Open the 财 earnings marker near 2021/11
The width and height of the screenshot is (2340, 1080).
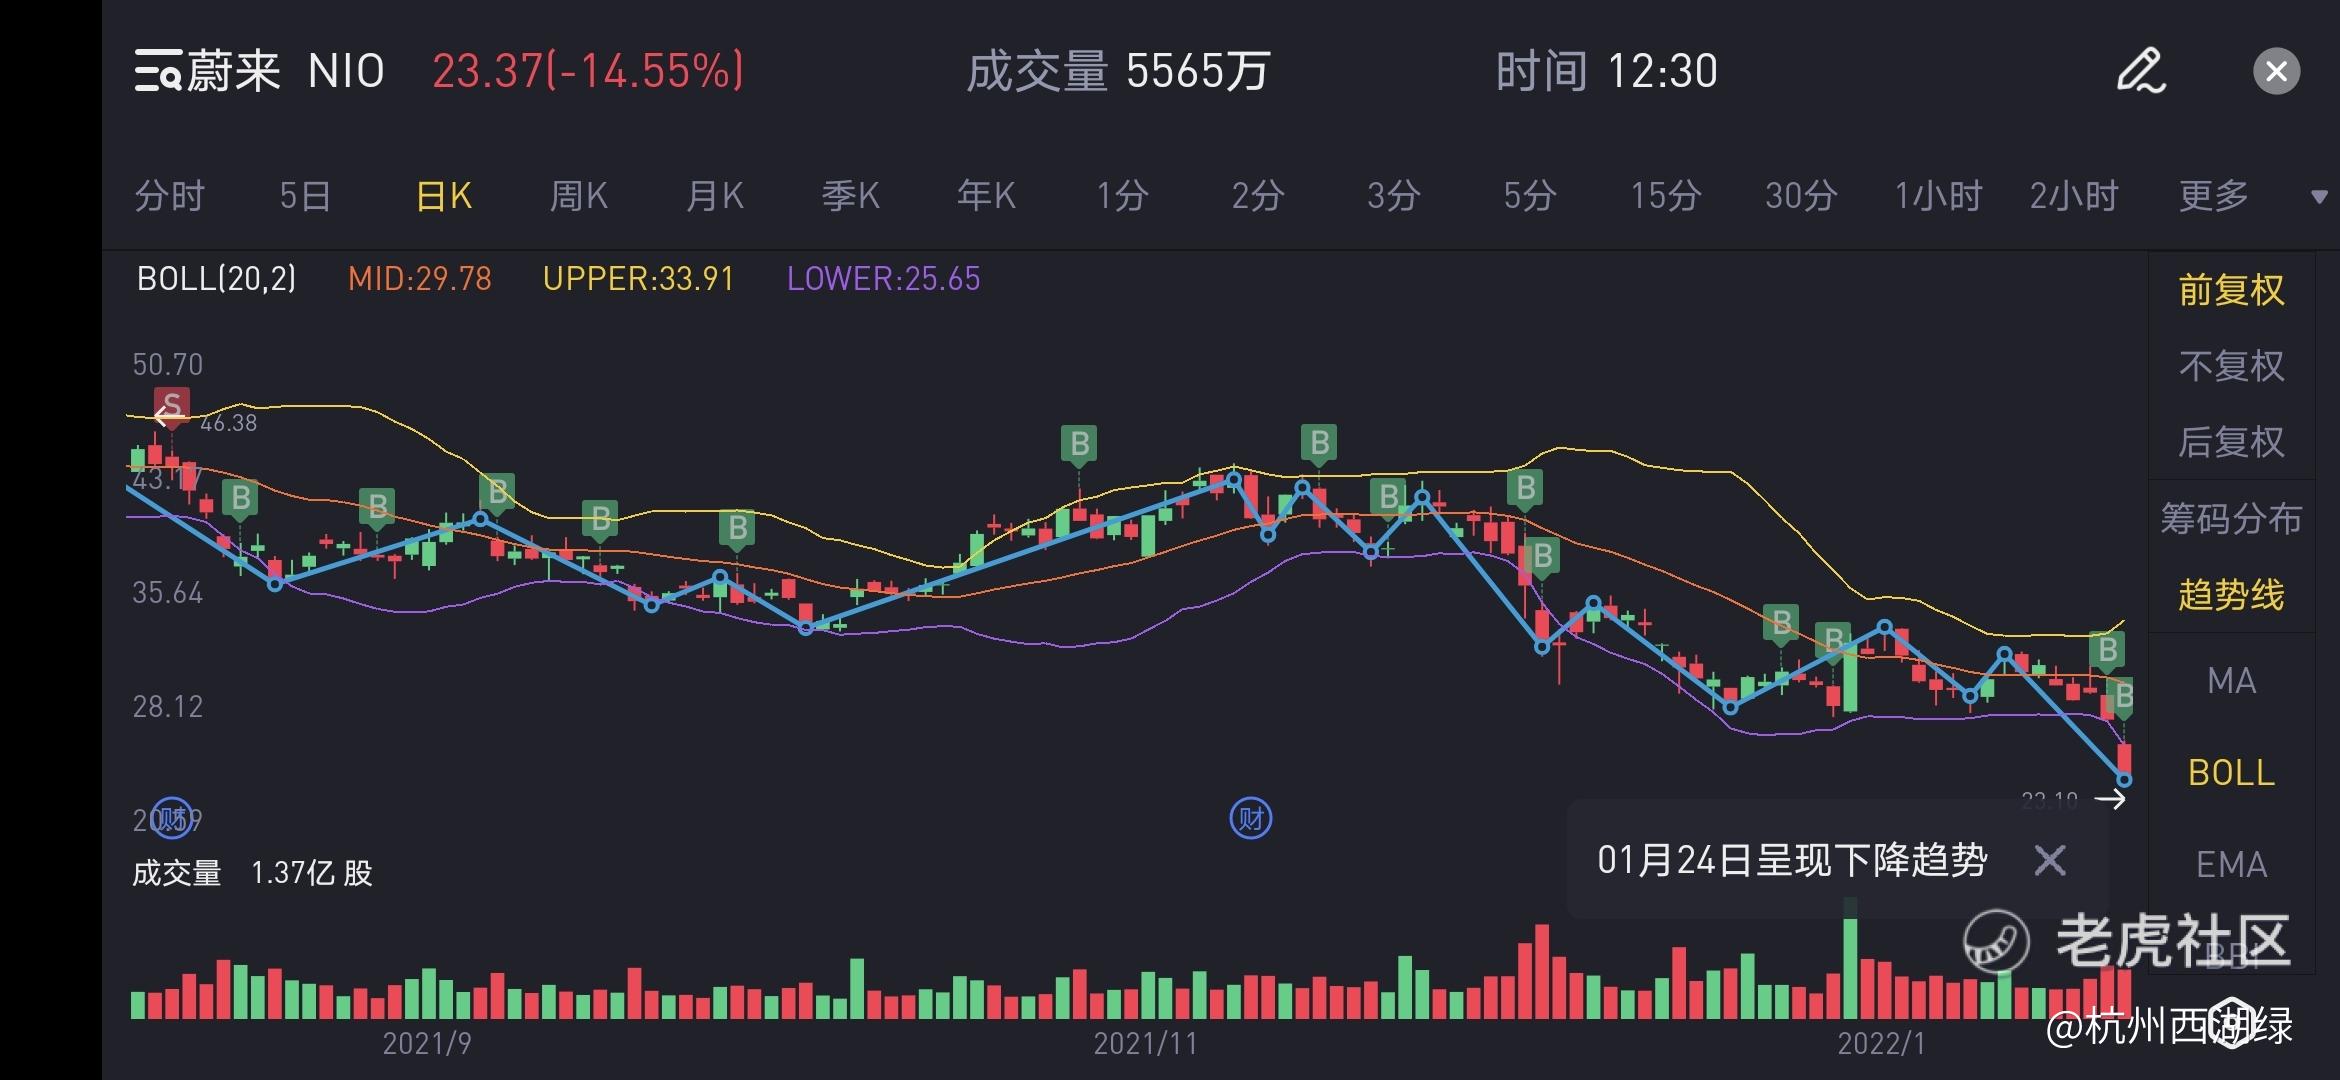point(1251,819)
